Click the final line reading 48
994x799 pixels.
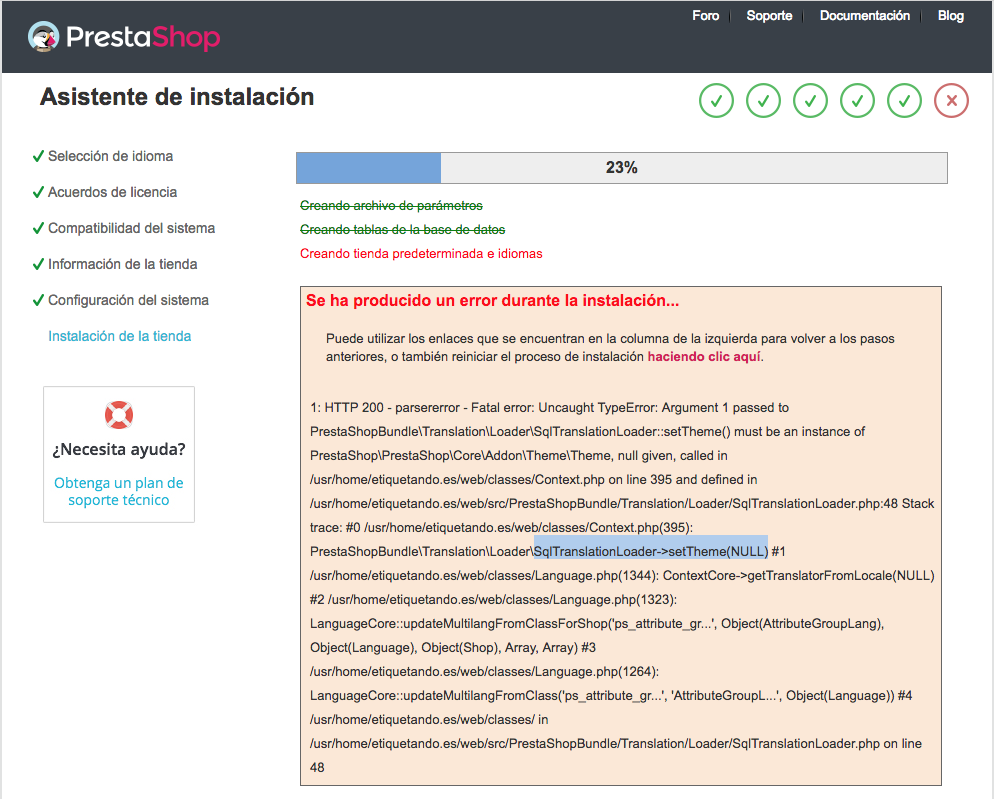pyautogui.click(x=317, y=767)
